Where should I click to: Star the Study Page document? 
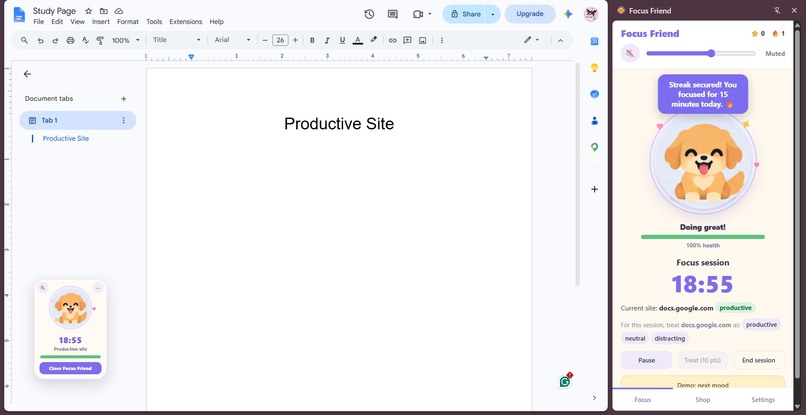[x=88, y=11]
